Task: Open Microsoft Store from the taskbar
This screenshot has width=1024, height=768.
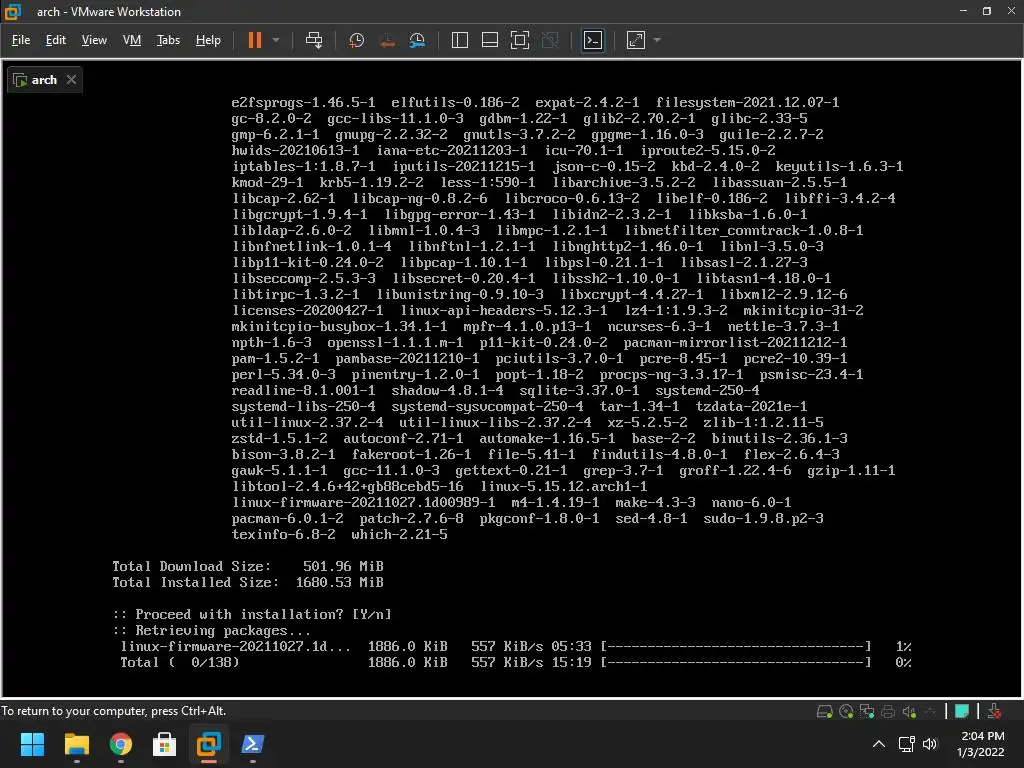Action: (x=165, y=744)
